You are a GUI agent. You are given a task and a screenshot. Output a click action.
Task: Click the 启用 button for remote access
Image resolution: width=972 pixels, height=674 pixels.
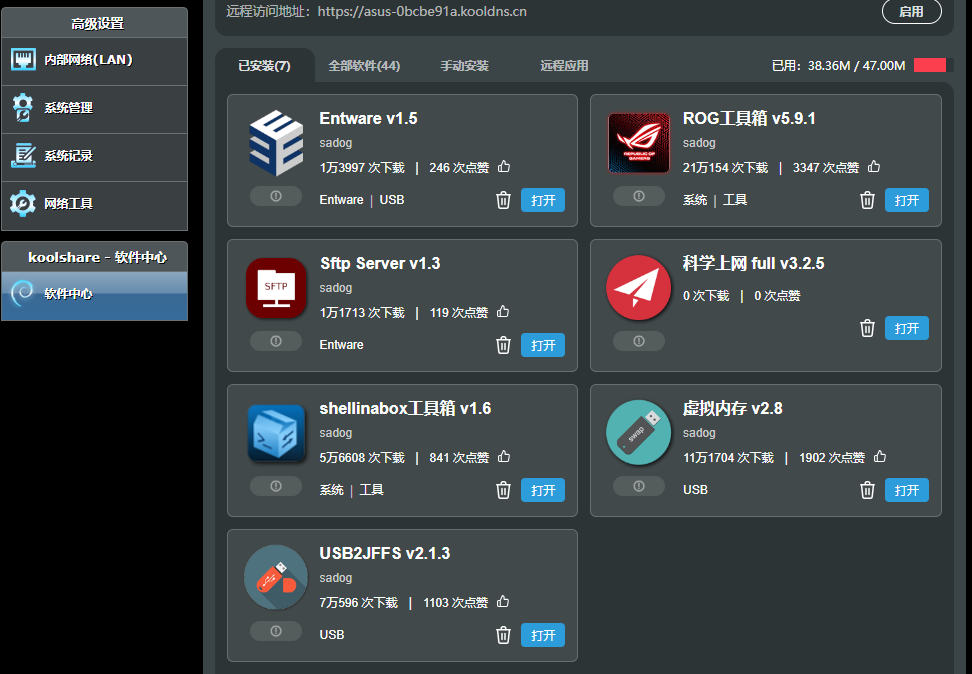pos(911,11)
